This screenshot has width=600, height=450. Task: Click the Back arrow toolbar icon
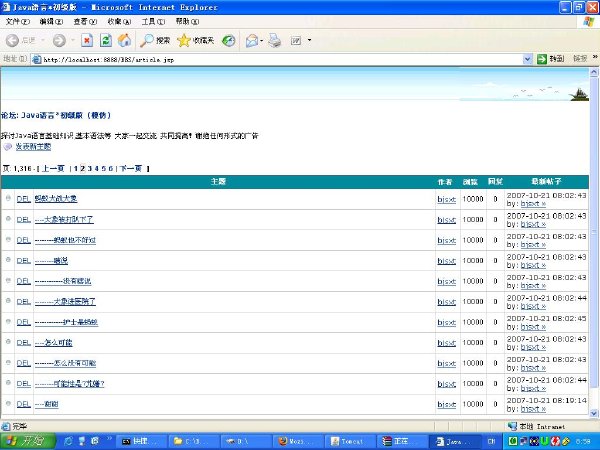[x=12, y=40]
